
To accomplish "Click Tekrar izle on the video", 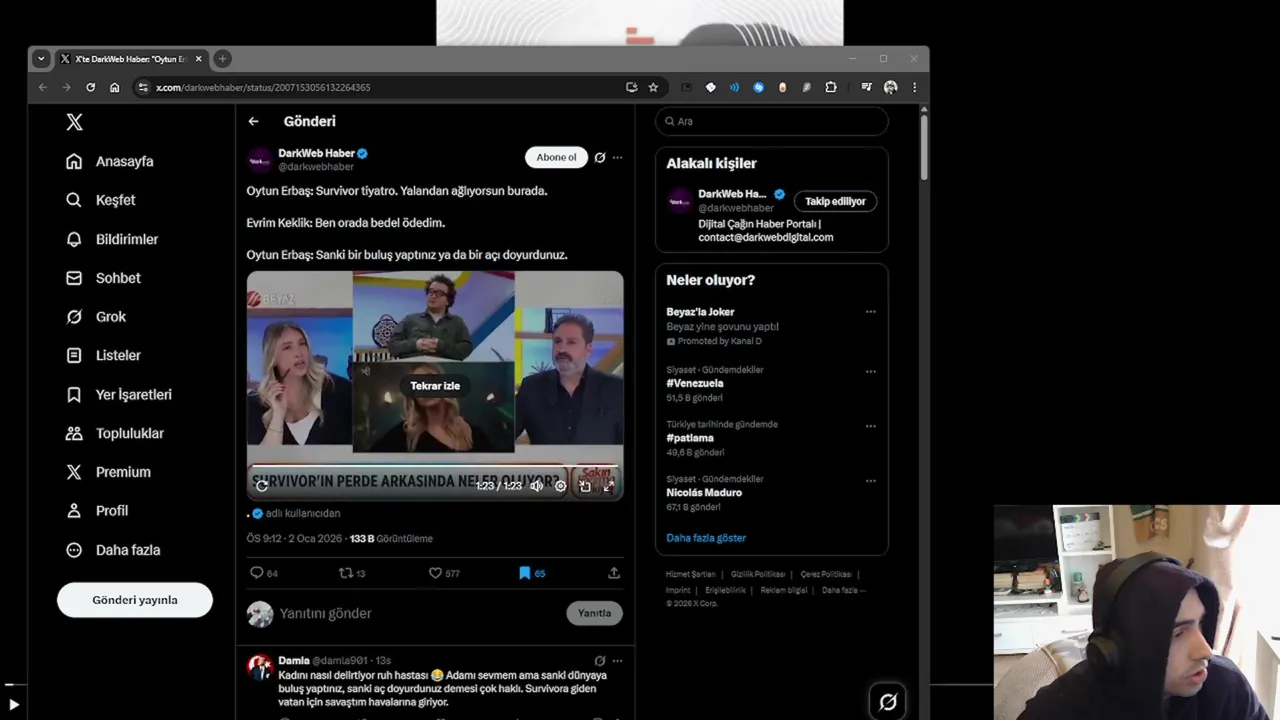I will pyautogui.click(x=435, y=386).
